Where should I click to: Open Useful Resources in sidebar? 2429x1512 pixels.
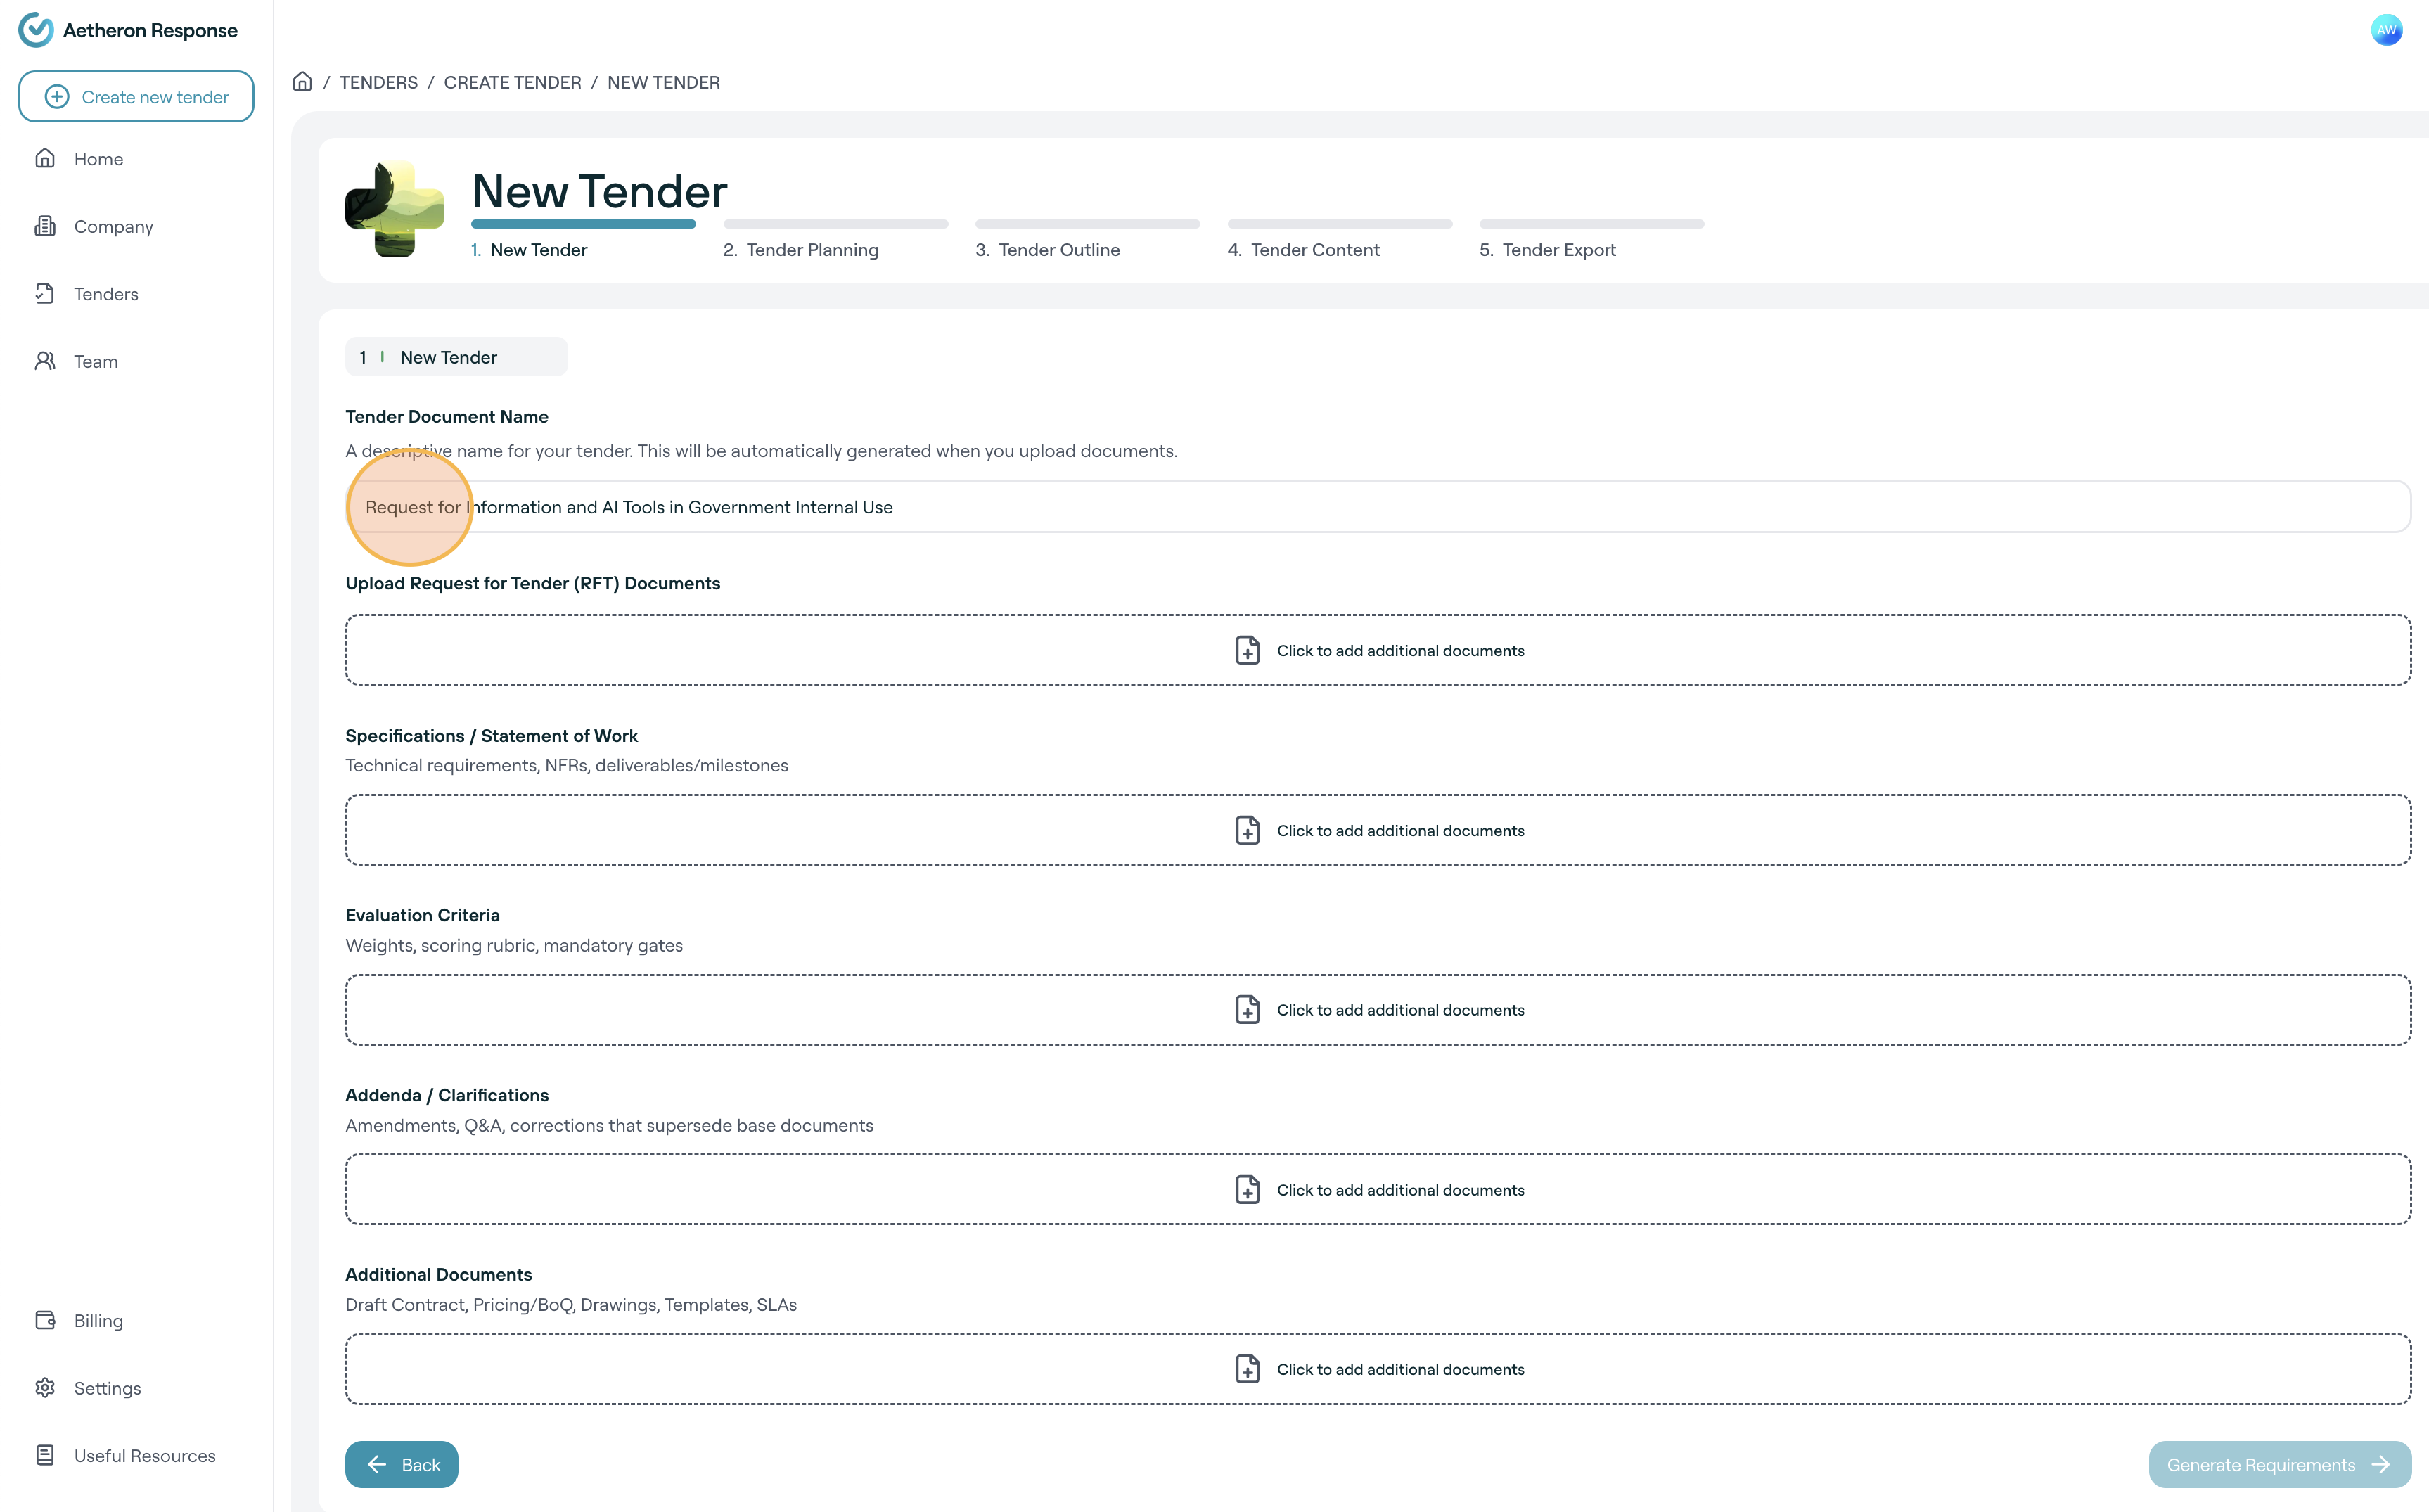point(144,1455)
